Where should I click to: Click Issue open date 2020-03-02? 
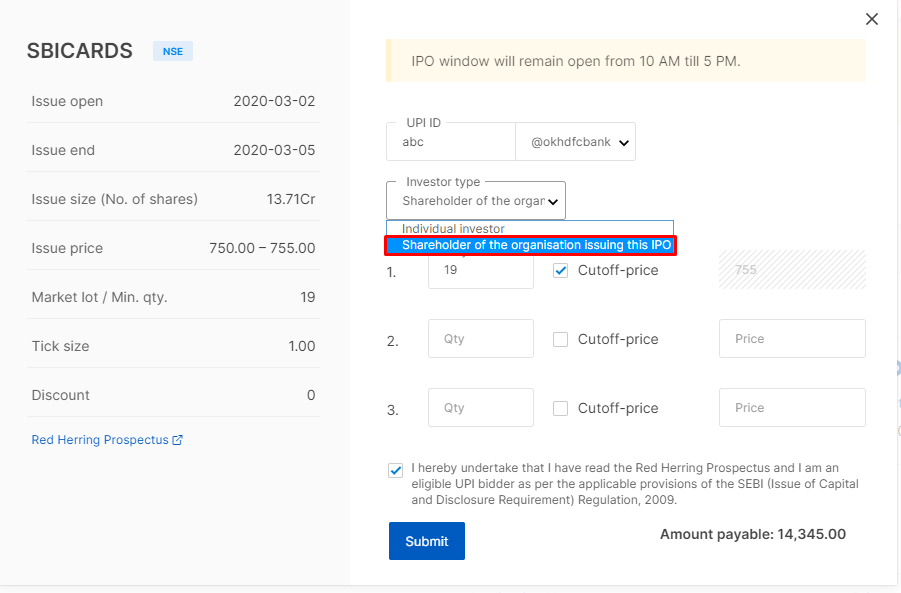[274, 101]
